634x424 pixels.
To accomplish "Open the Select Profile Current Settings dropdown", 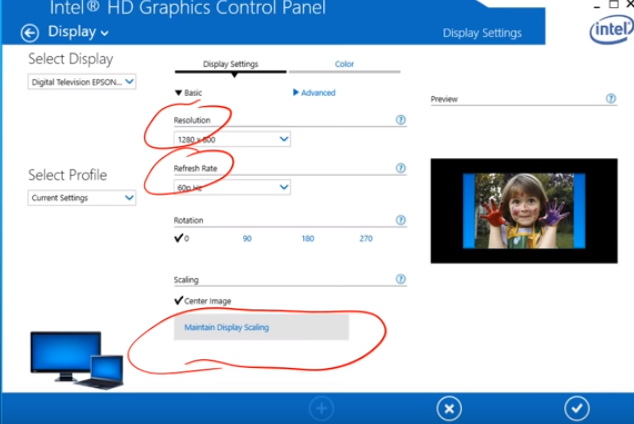I will (x=82, y=198).
